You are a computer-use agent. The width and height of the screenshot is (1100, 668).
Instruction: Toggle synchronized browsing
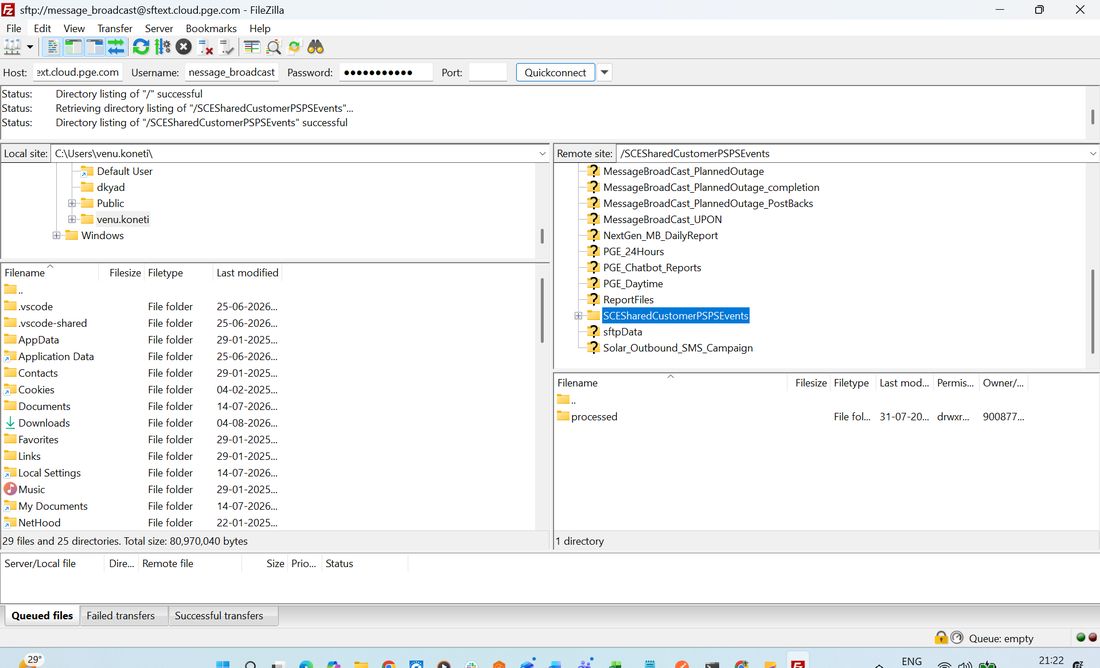[294, 47]
